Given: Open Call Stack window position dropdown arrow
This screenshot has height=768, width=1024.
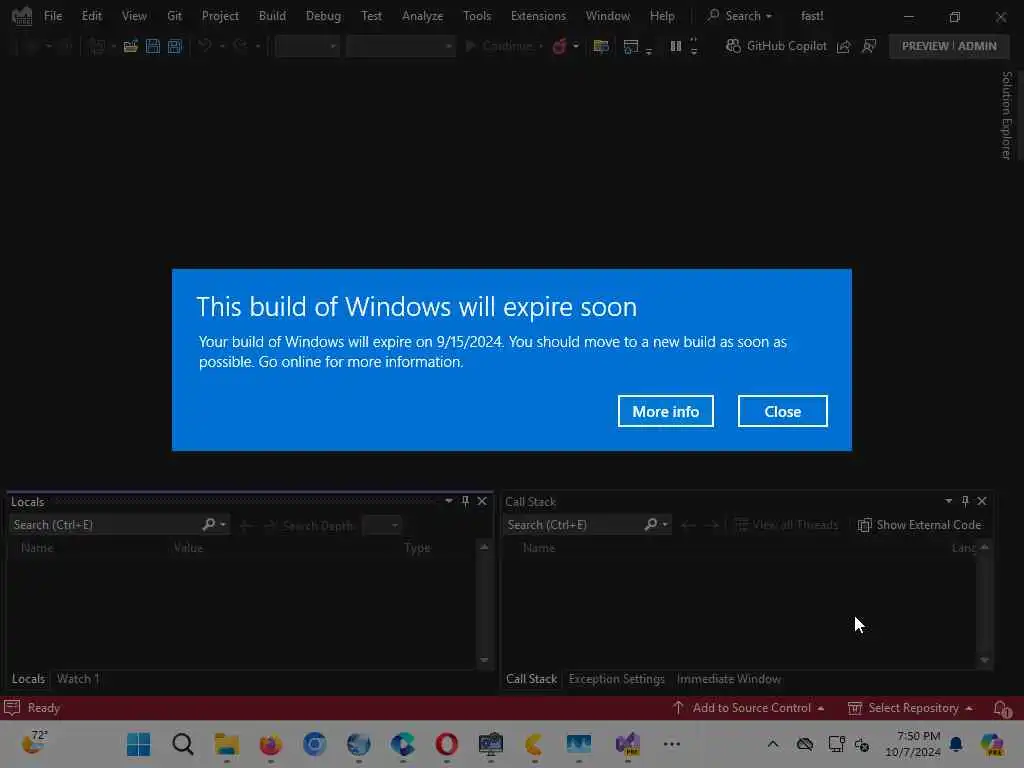Looking at the screenshot, I should 948,501.
